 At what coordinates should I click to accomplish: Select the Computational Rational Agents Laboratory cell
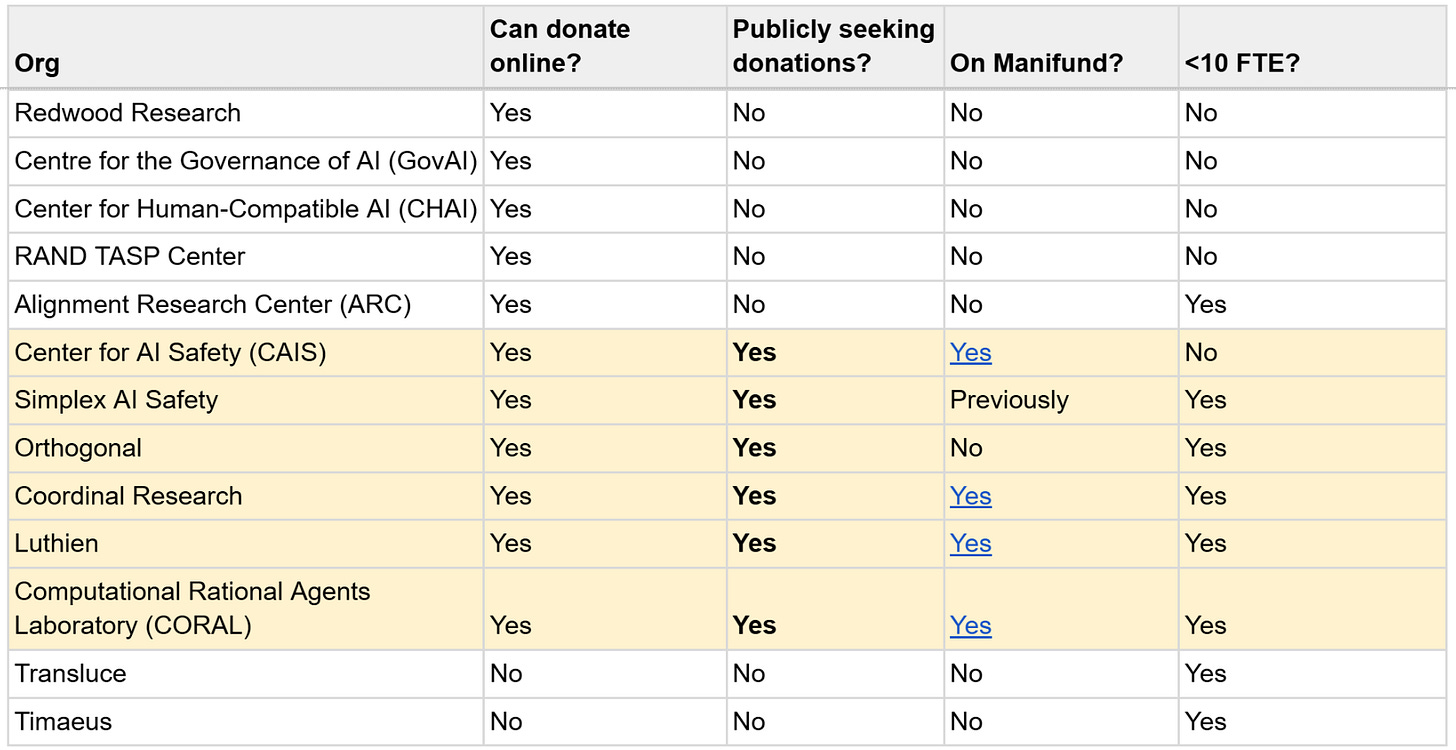click(x=245, y=609)
